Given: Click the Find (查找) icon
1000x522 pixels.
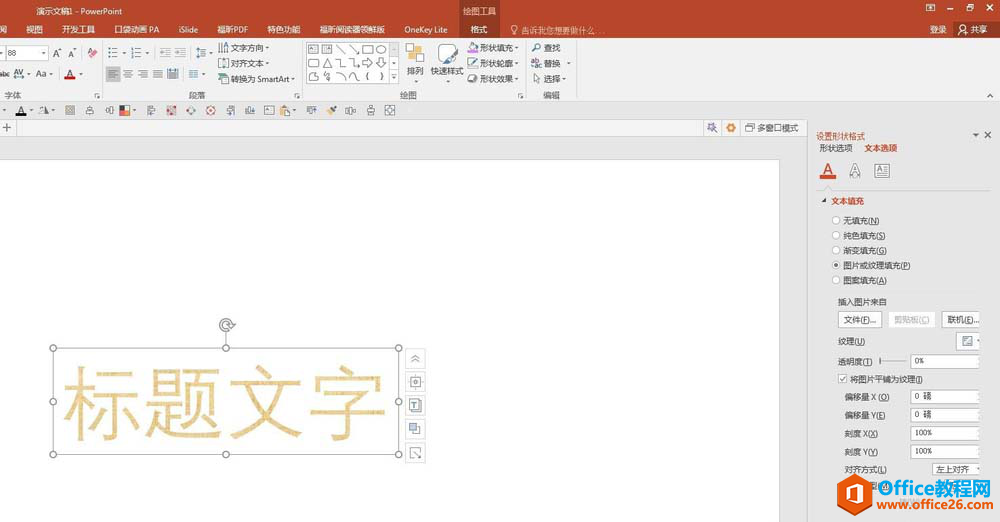Looking at the screenshot, I should coord(537,48).
